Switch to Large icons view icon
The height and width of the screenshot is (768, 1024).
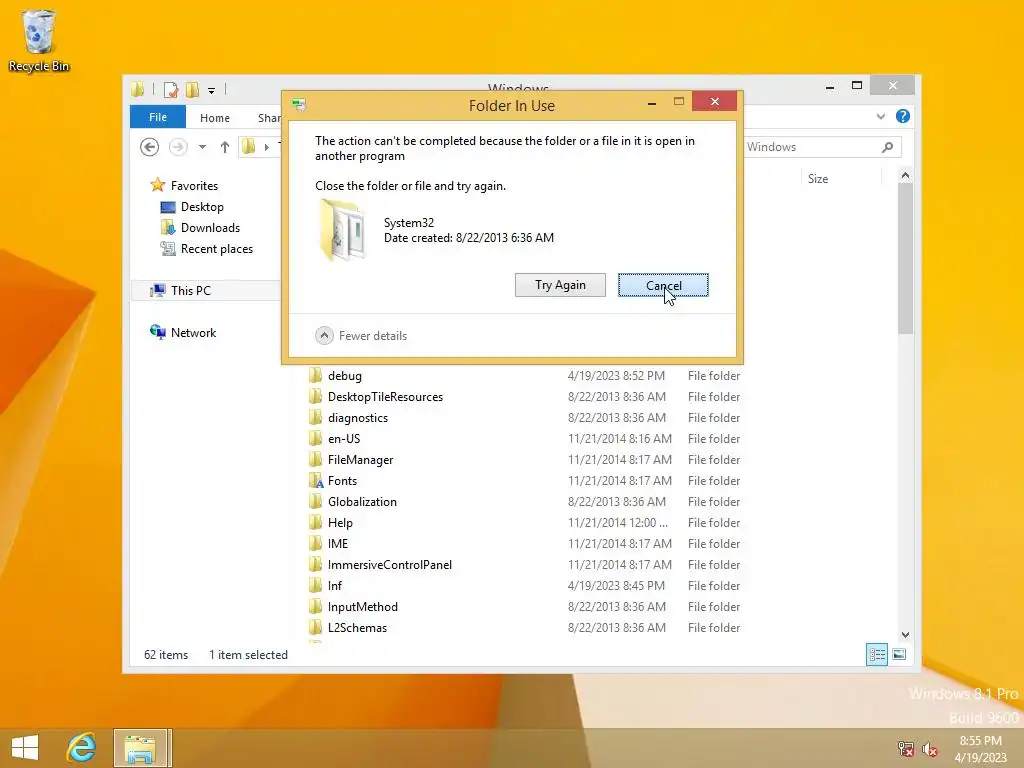coord(899,654)
